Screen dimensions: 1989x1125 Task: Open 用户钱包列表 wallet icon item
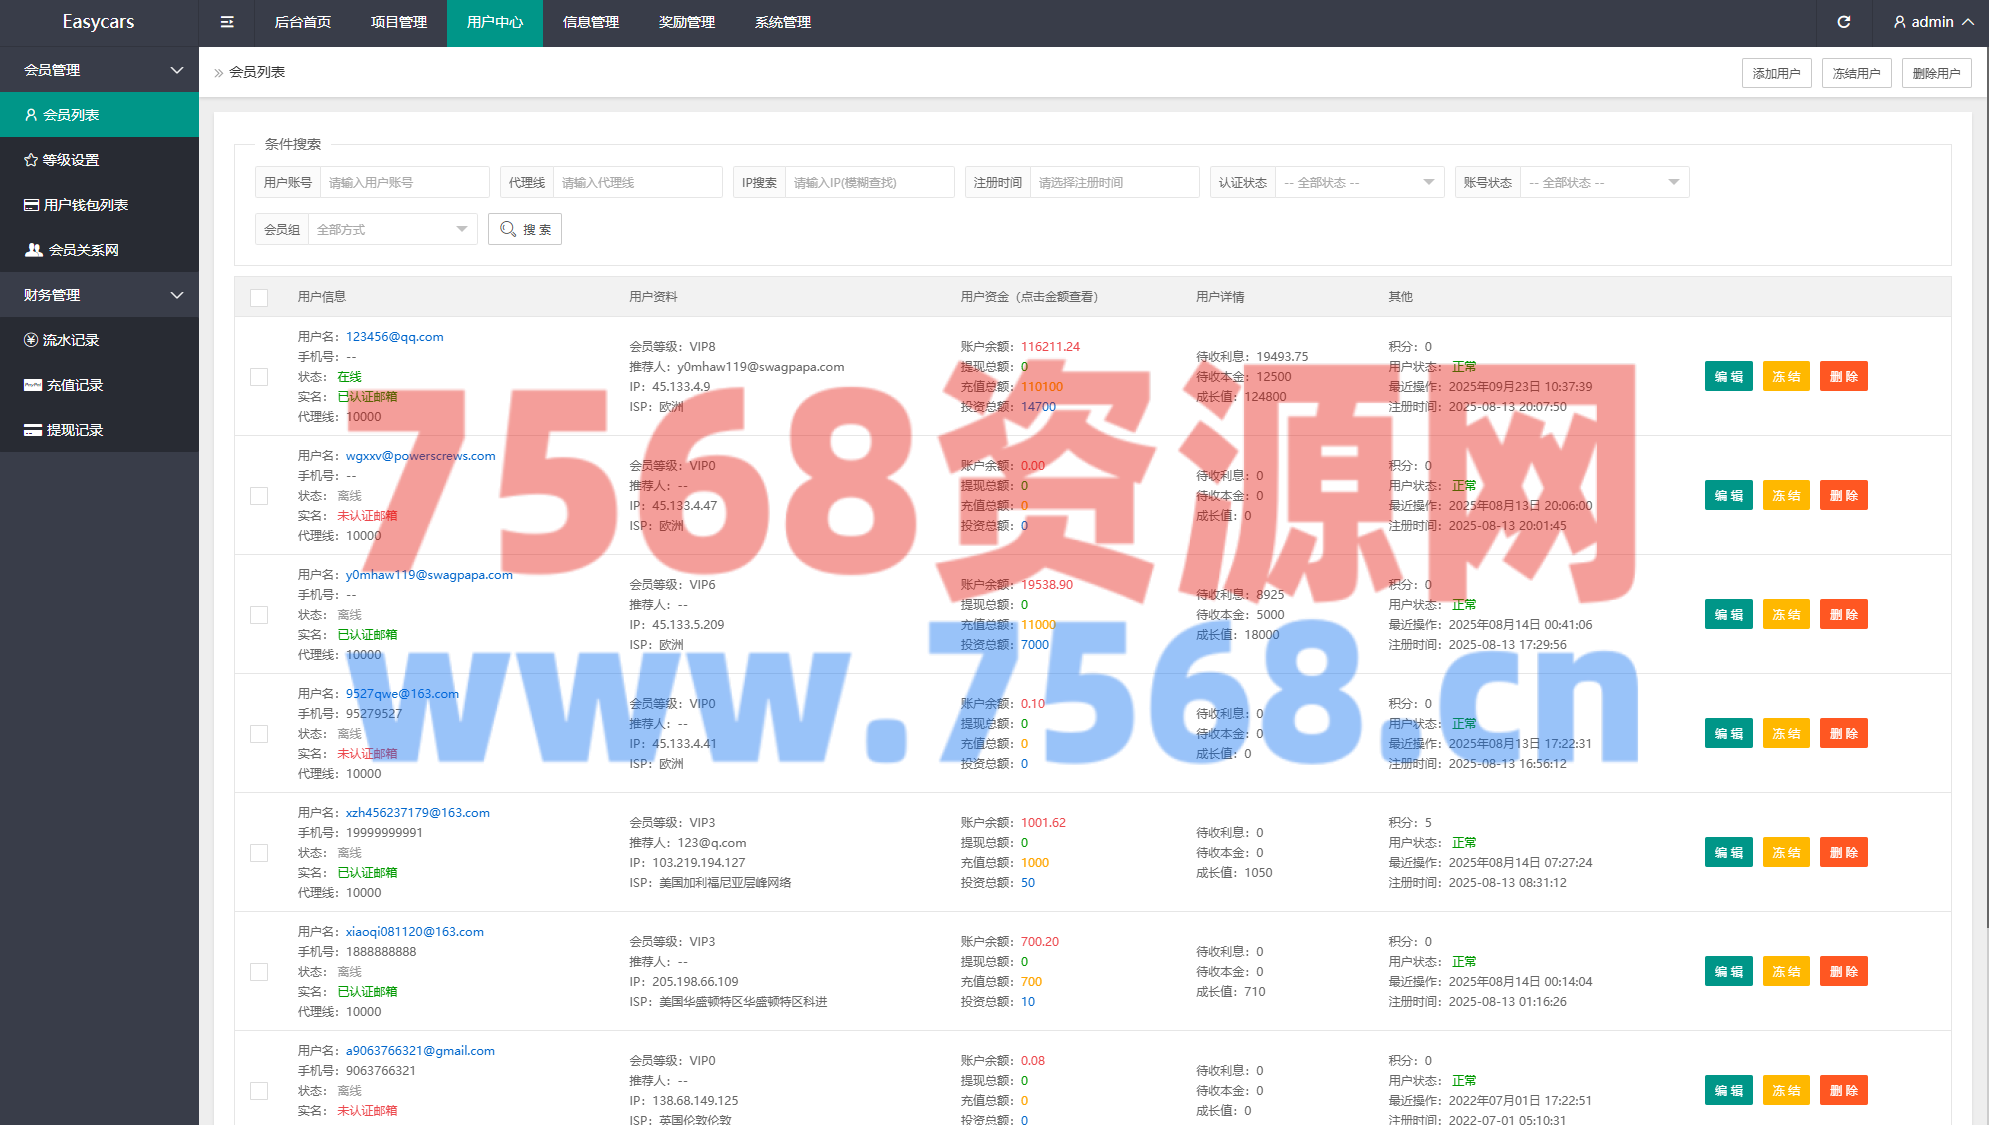tap(85, 205)
